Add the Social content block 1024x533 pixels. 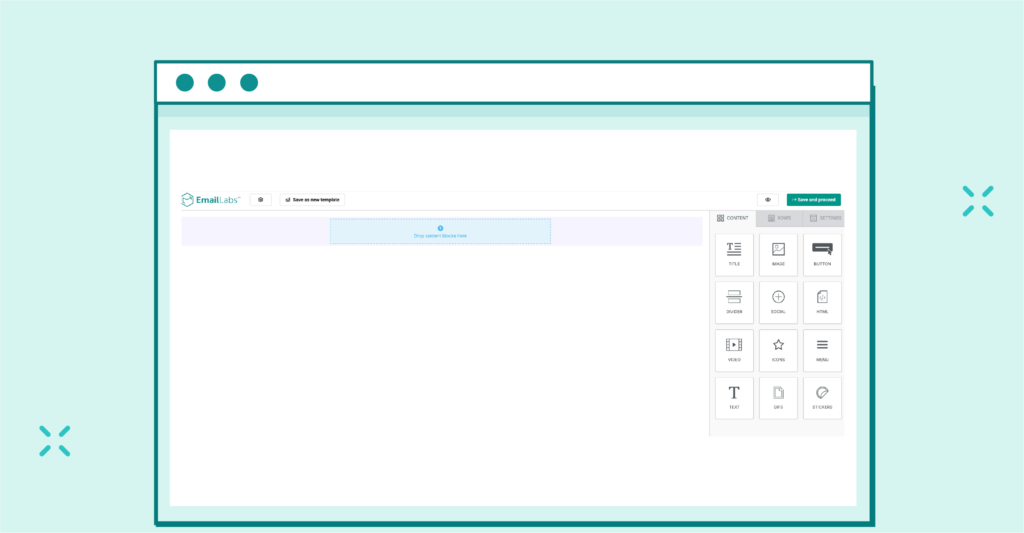pos(778,301)
